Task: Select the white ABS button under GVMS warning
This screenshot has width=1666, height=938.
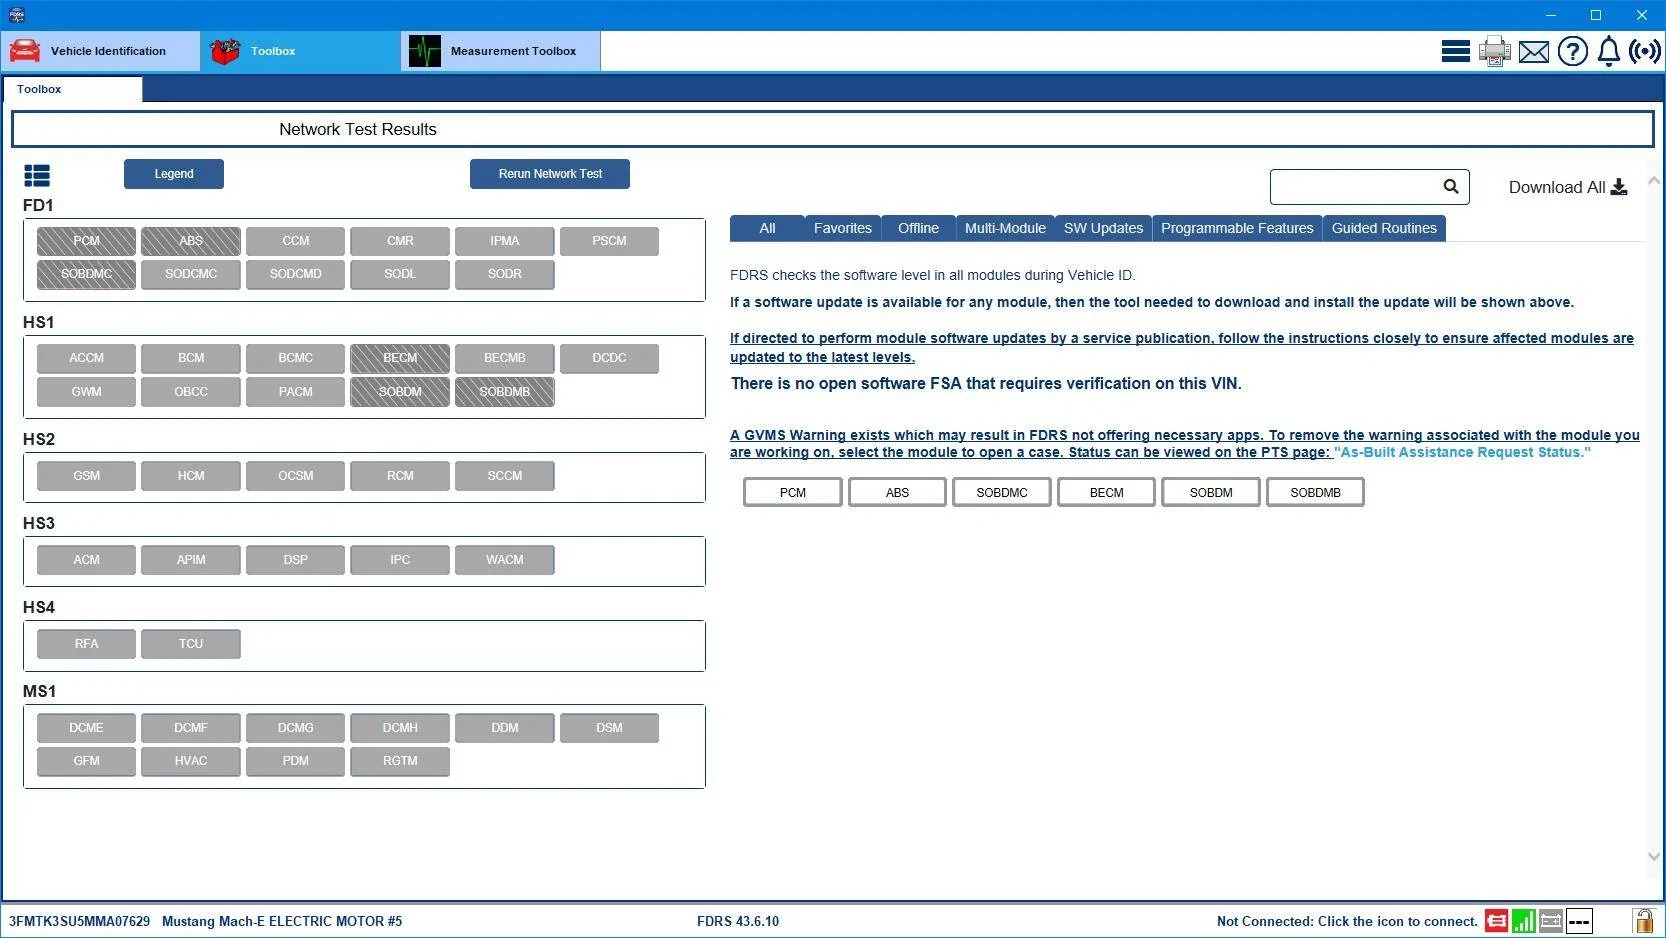Action: pos(897,492)
